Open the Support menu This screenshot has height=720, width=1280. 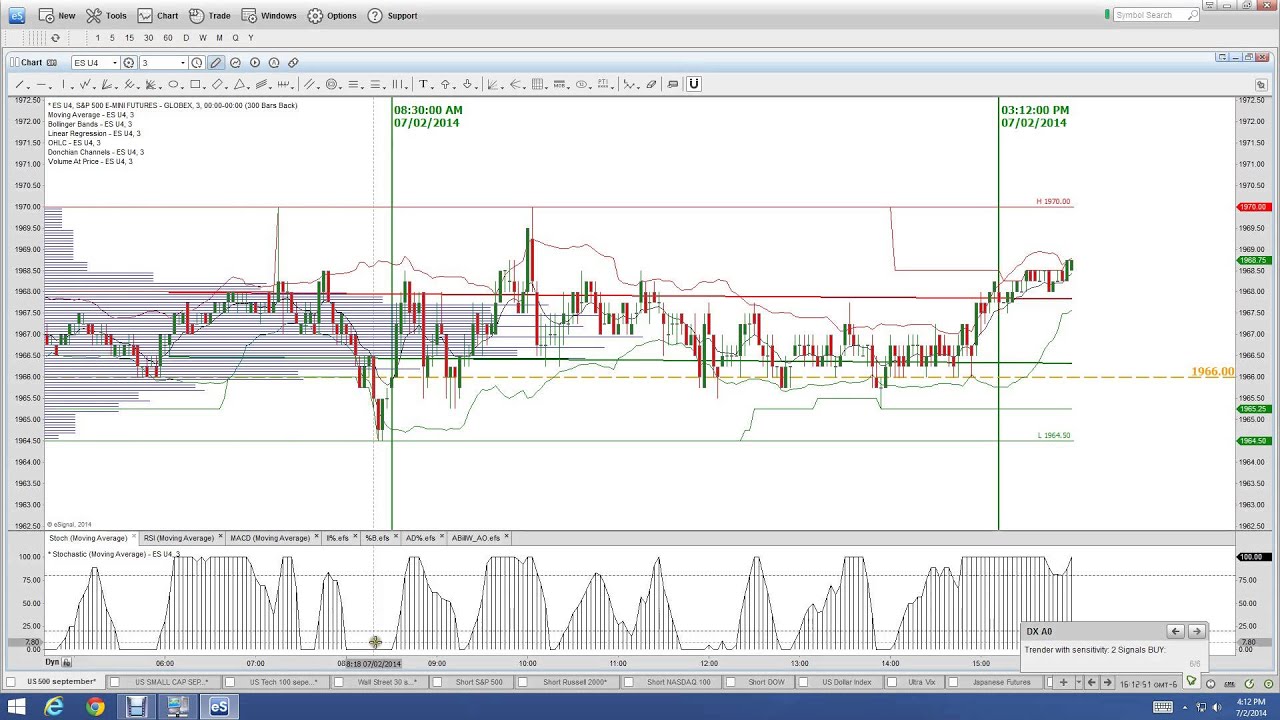pyautogui.click(x=392, y=16)
